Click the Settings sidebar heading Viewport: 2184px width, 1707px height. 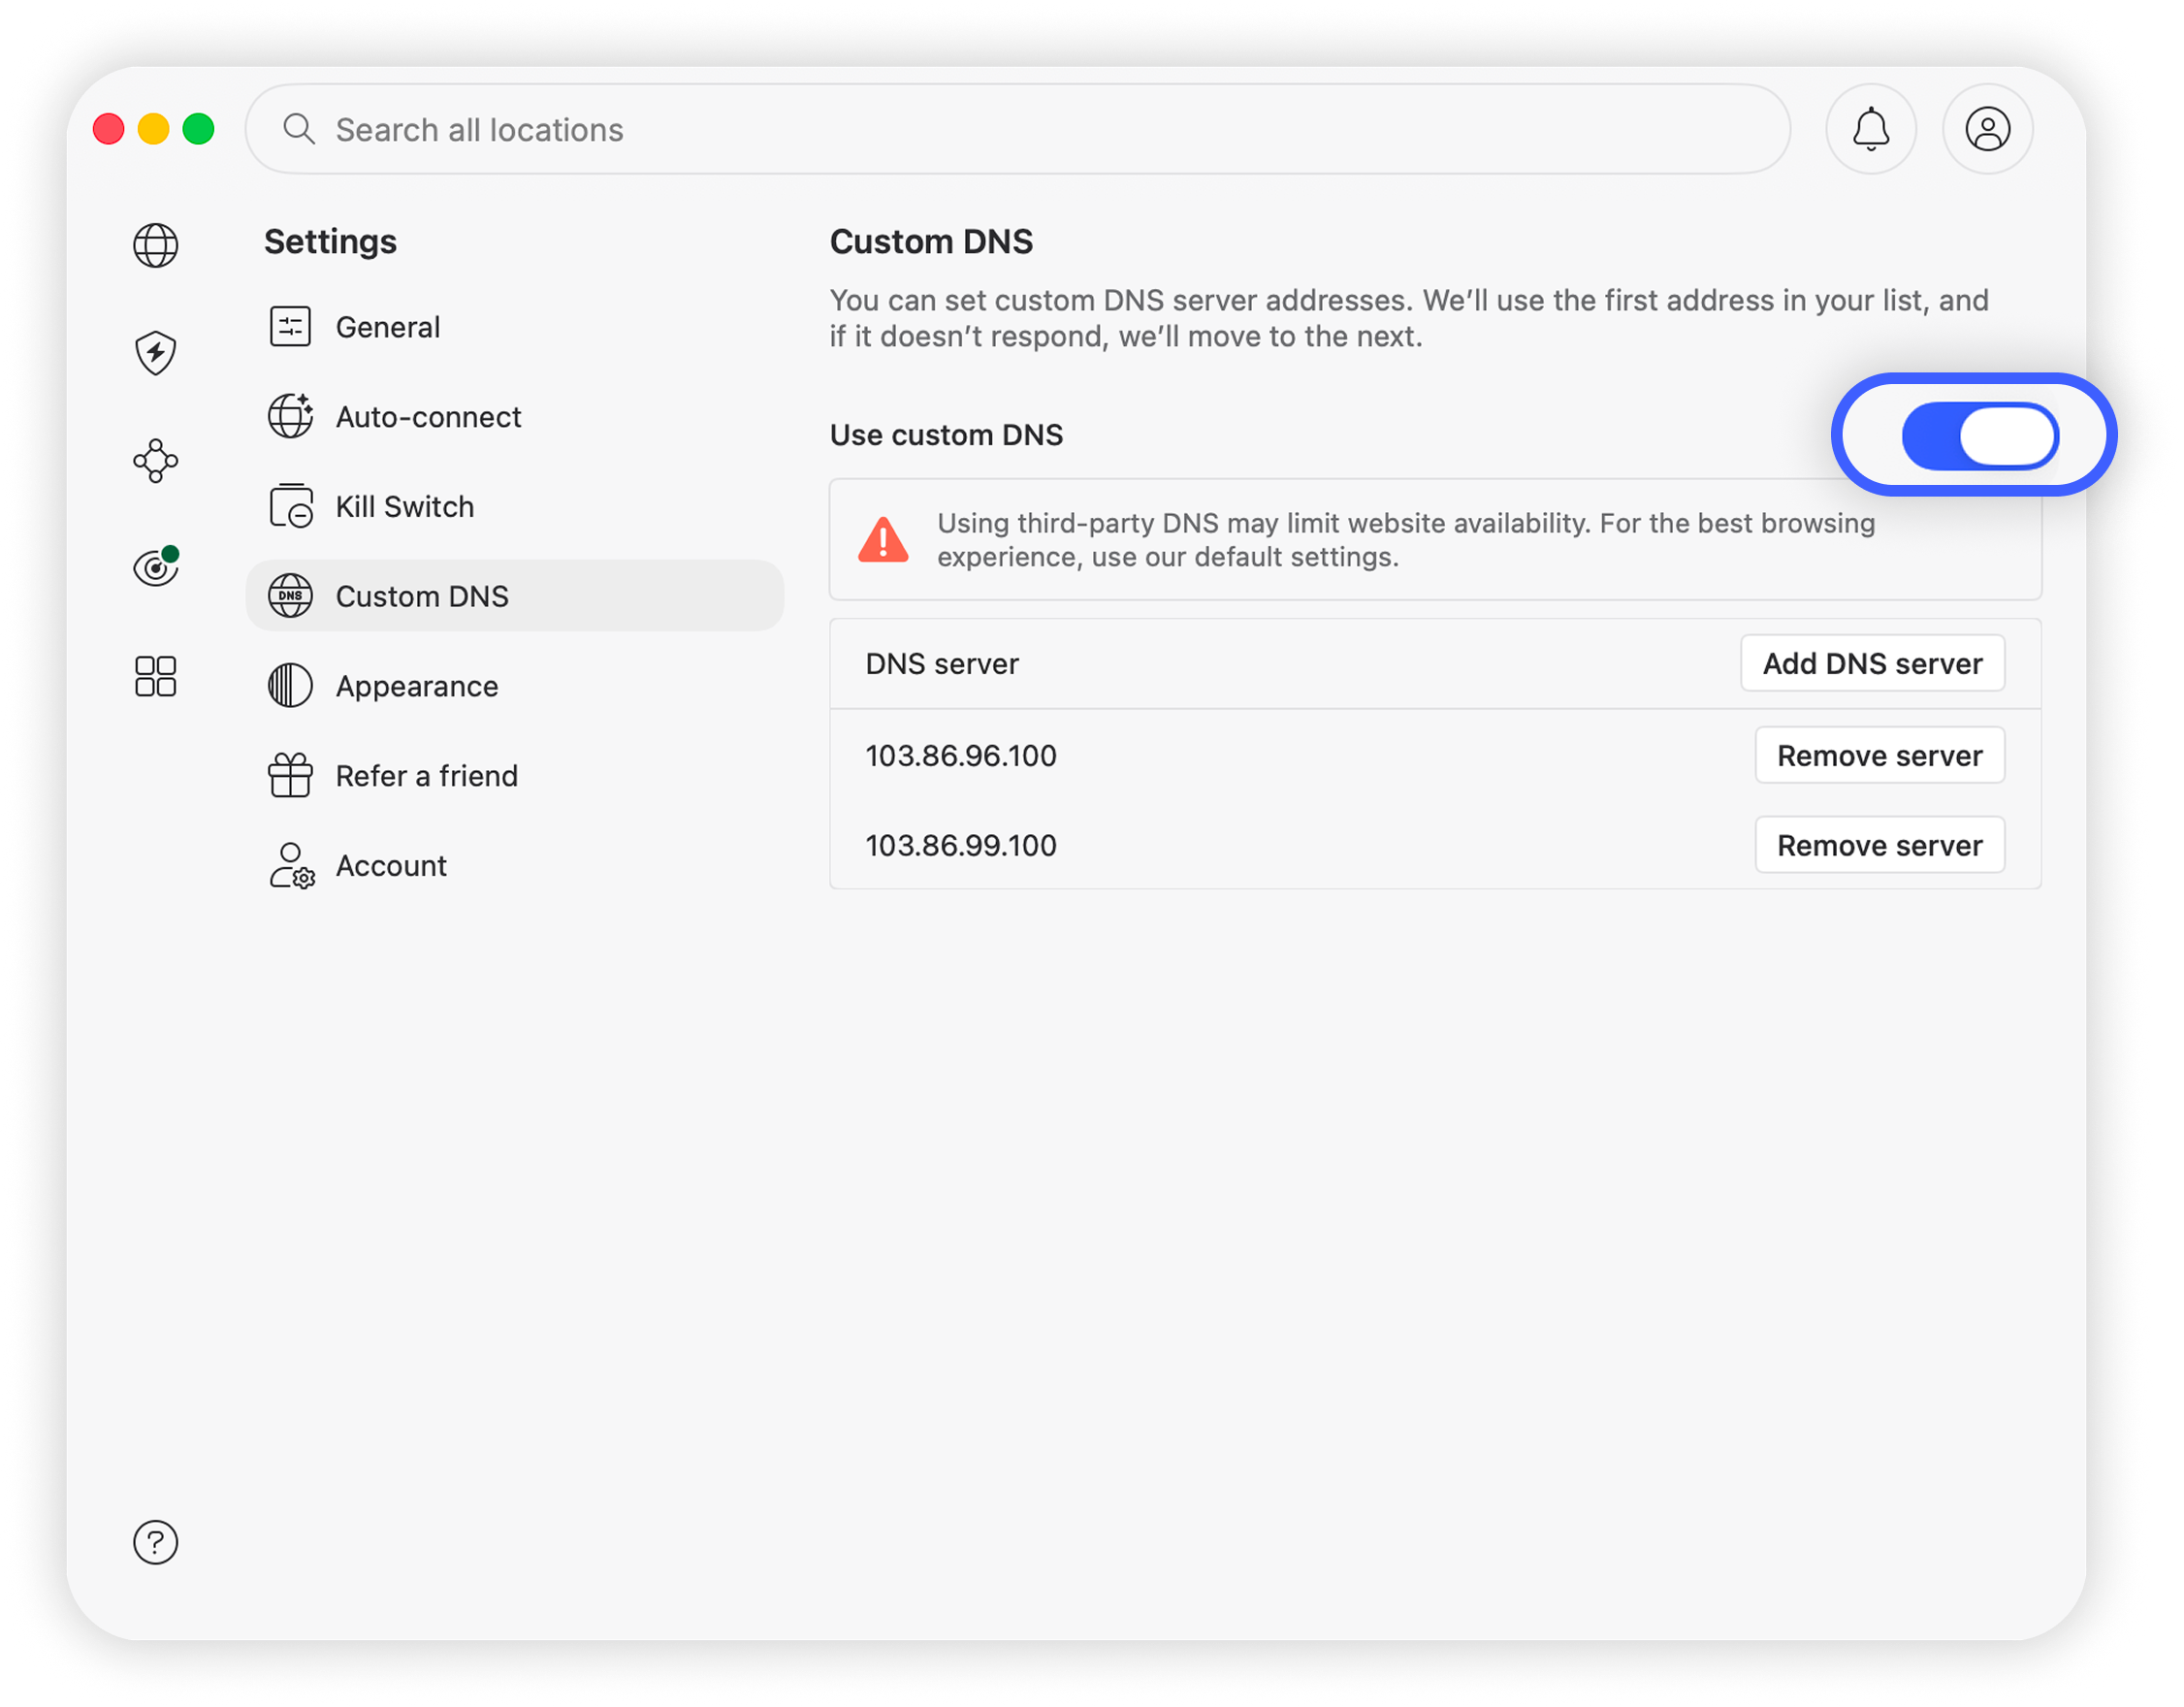331,242
